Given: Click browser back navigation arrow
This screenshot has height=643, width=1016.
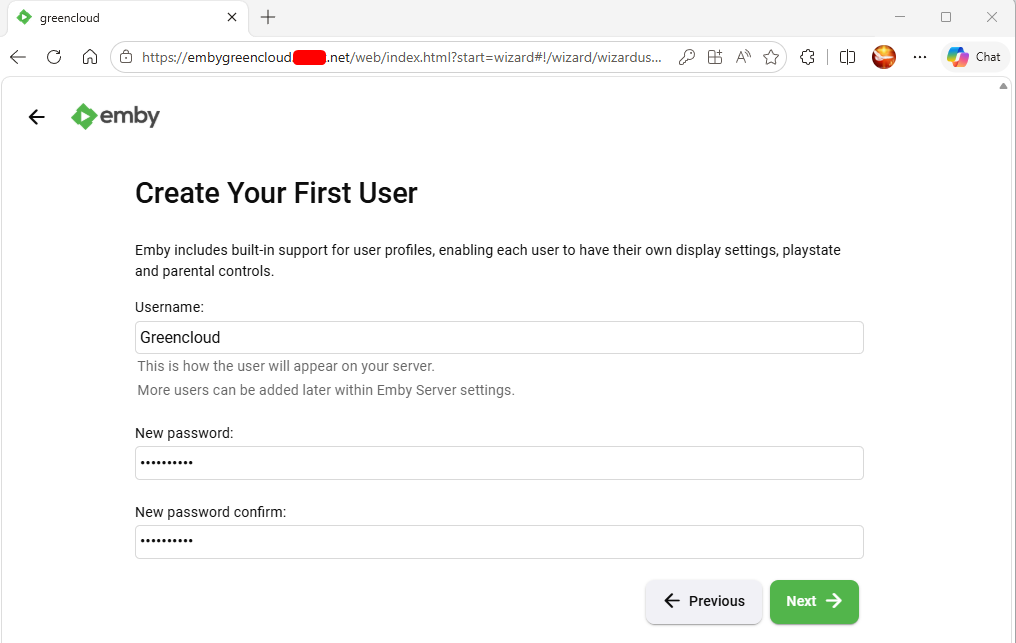Looking at the screenshot, I should tap(18, 57).
